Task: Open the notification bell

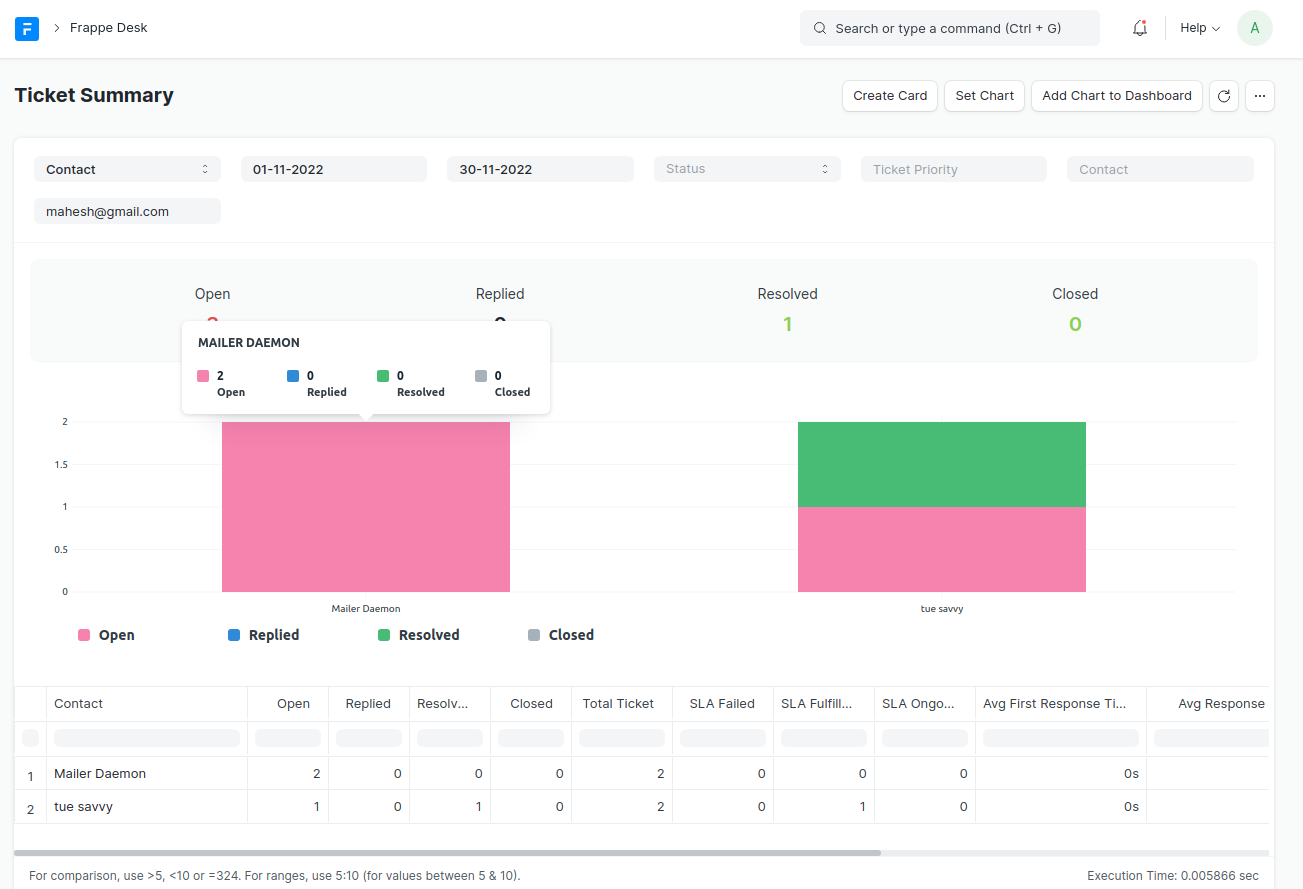Action: tap(1139, 28)
